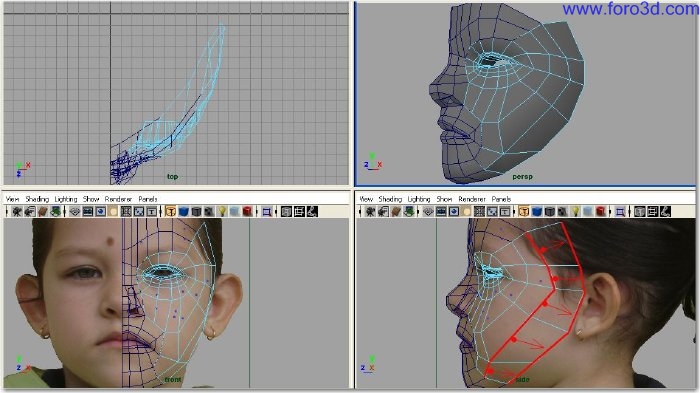The height and width of the screenshot is (393, 700).
Task: Open Renderer menu of front panel
Action: click(118, 199)
